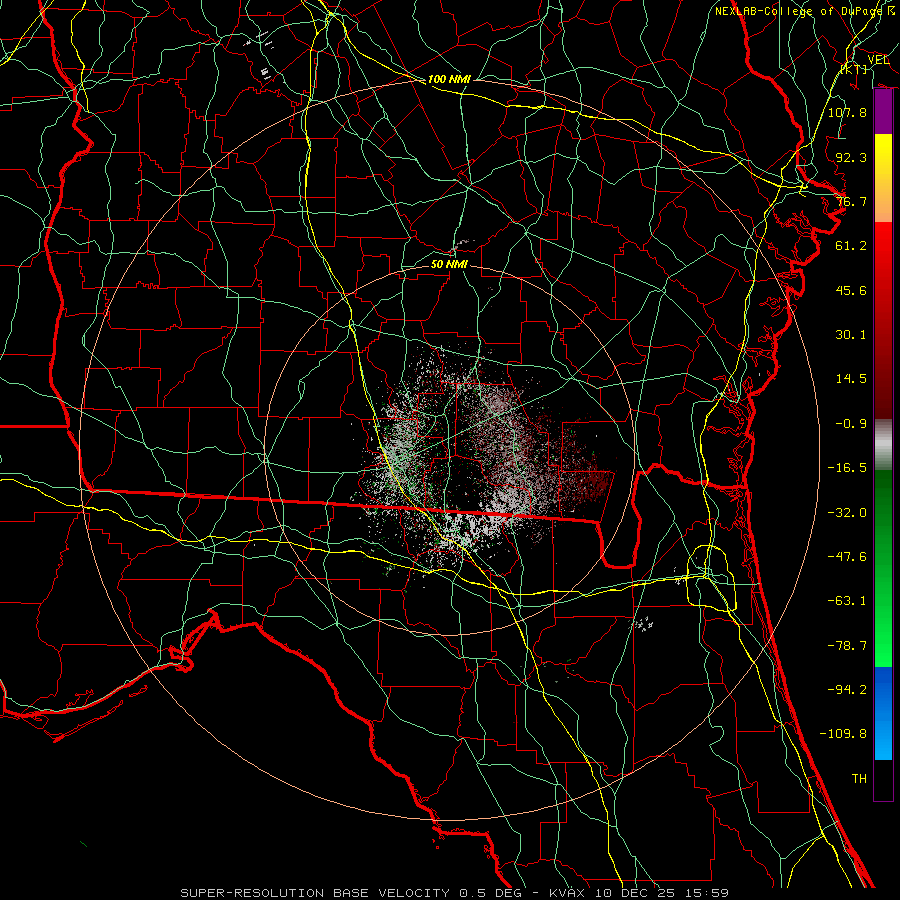
Task: Pick the blue segment of the color bar
Action: [883, 713]
